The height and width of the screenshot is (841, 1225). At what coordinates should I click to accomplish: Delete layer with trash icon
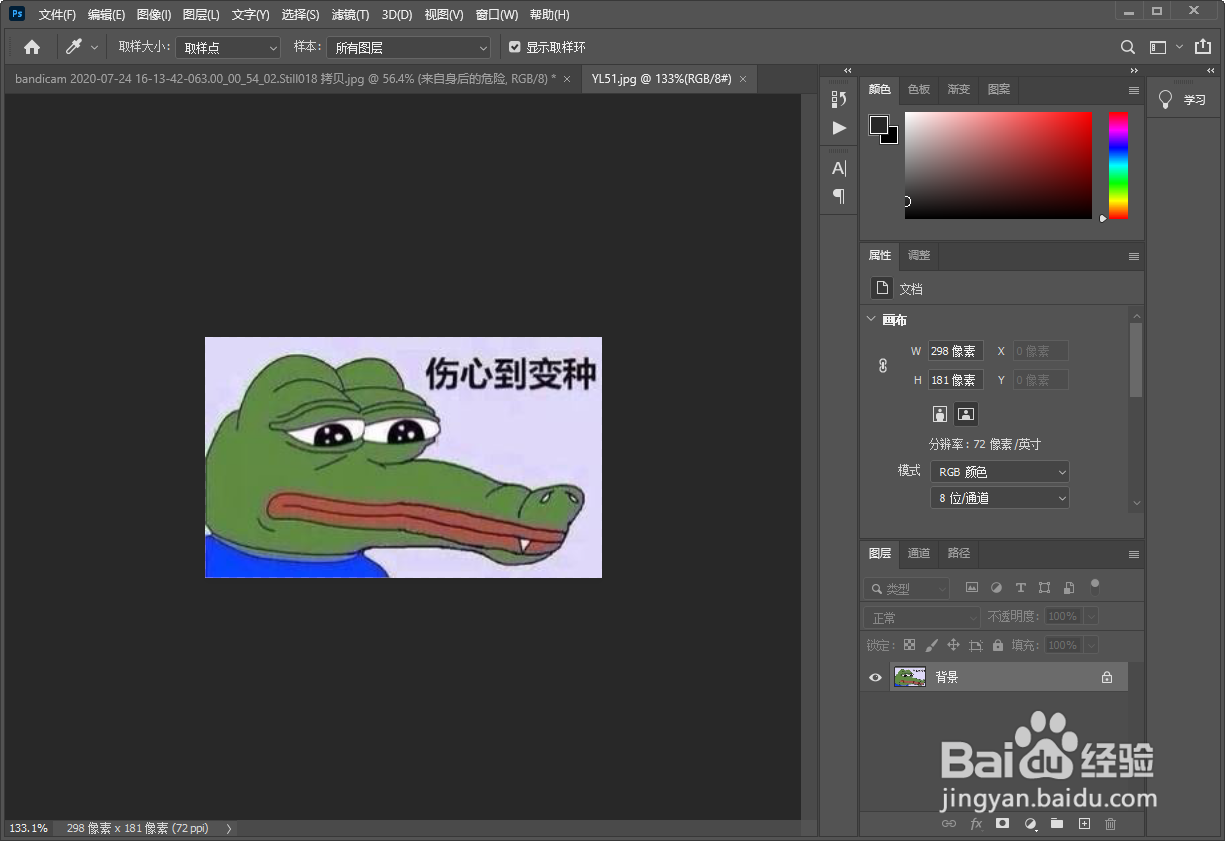click(1110, 824)
